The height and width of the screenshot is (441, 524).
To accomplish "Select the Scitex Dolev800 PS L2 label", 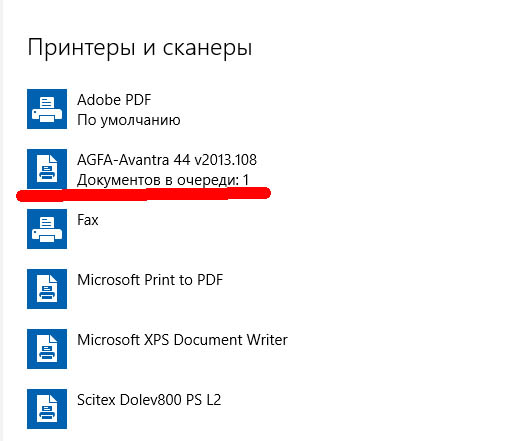I will 149,400.
